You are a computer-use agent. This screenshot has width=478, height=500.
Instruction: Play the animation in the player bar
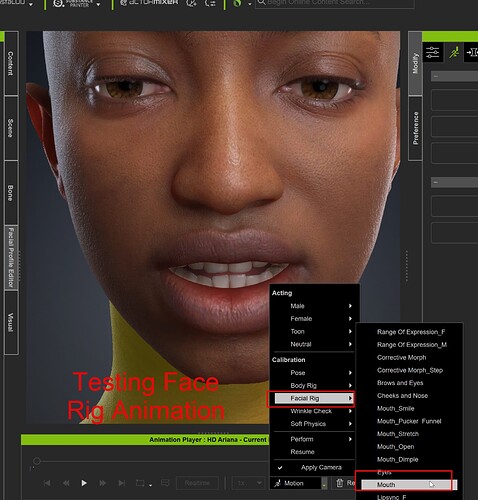click(84, 483)
